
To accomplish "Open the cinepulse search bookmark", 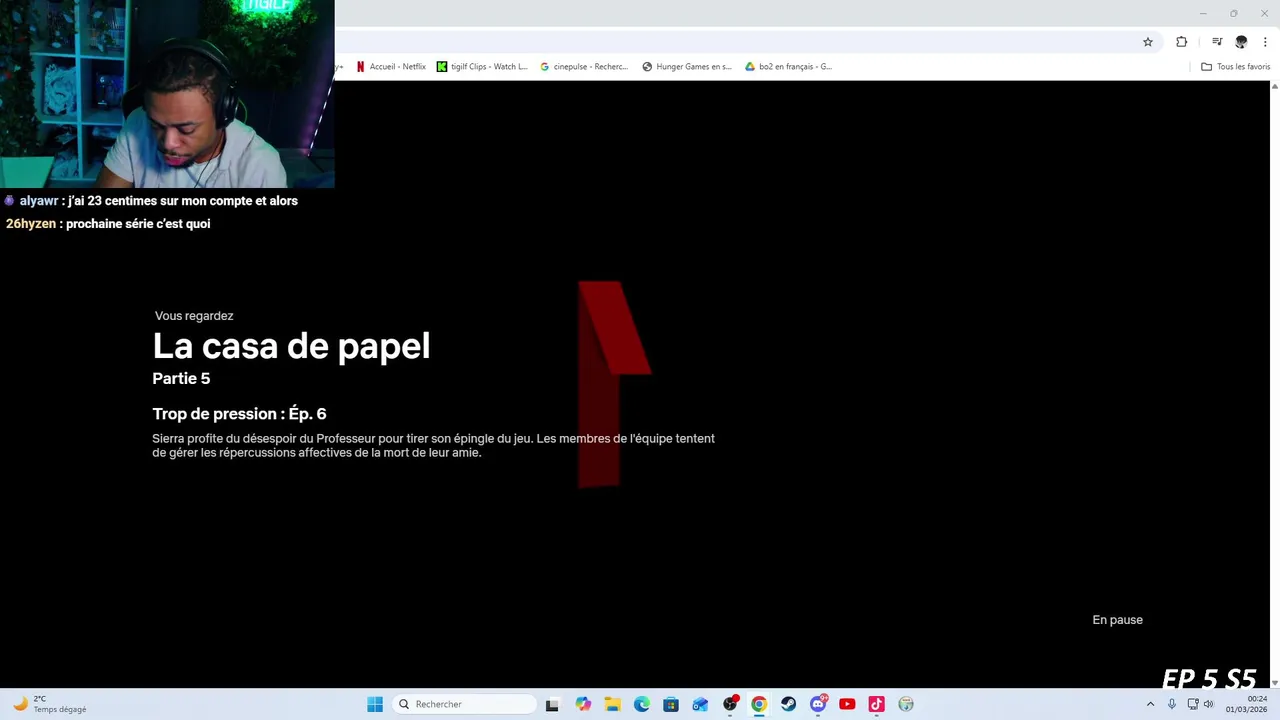I will coord(584,67).
